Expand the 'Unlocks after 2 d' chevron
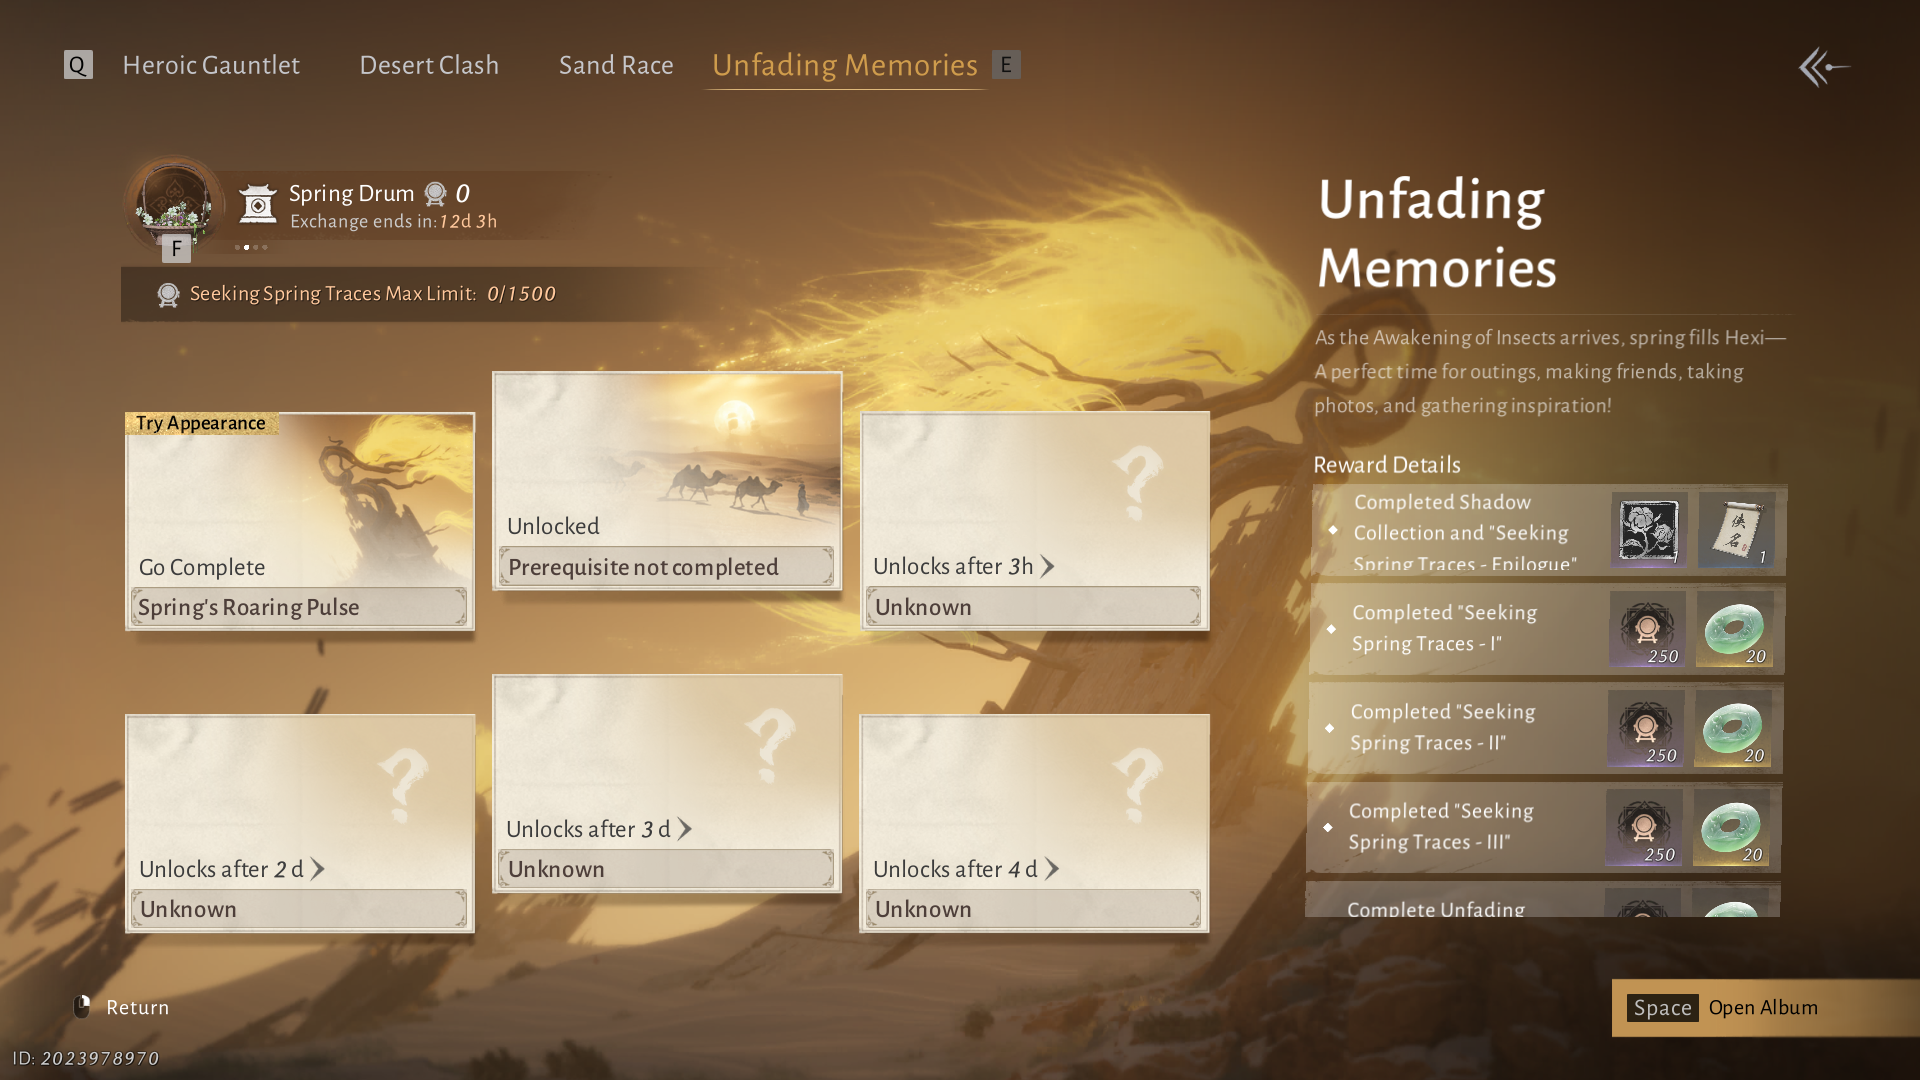Viewport: 1920px width, 1080px height. (318, 869)
